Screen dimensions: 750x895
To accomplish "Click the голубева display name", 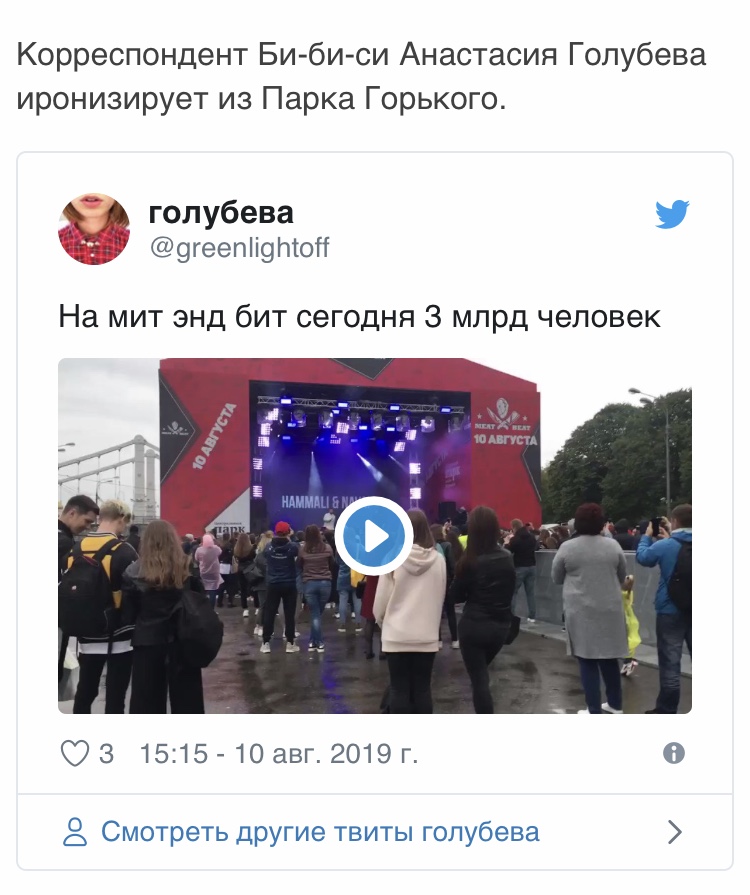I will (221, 212).
